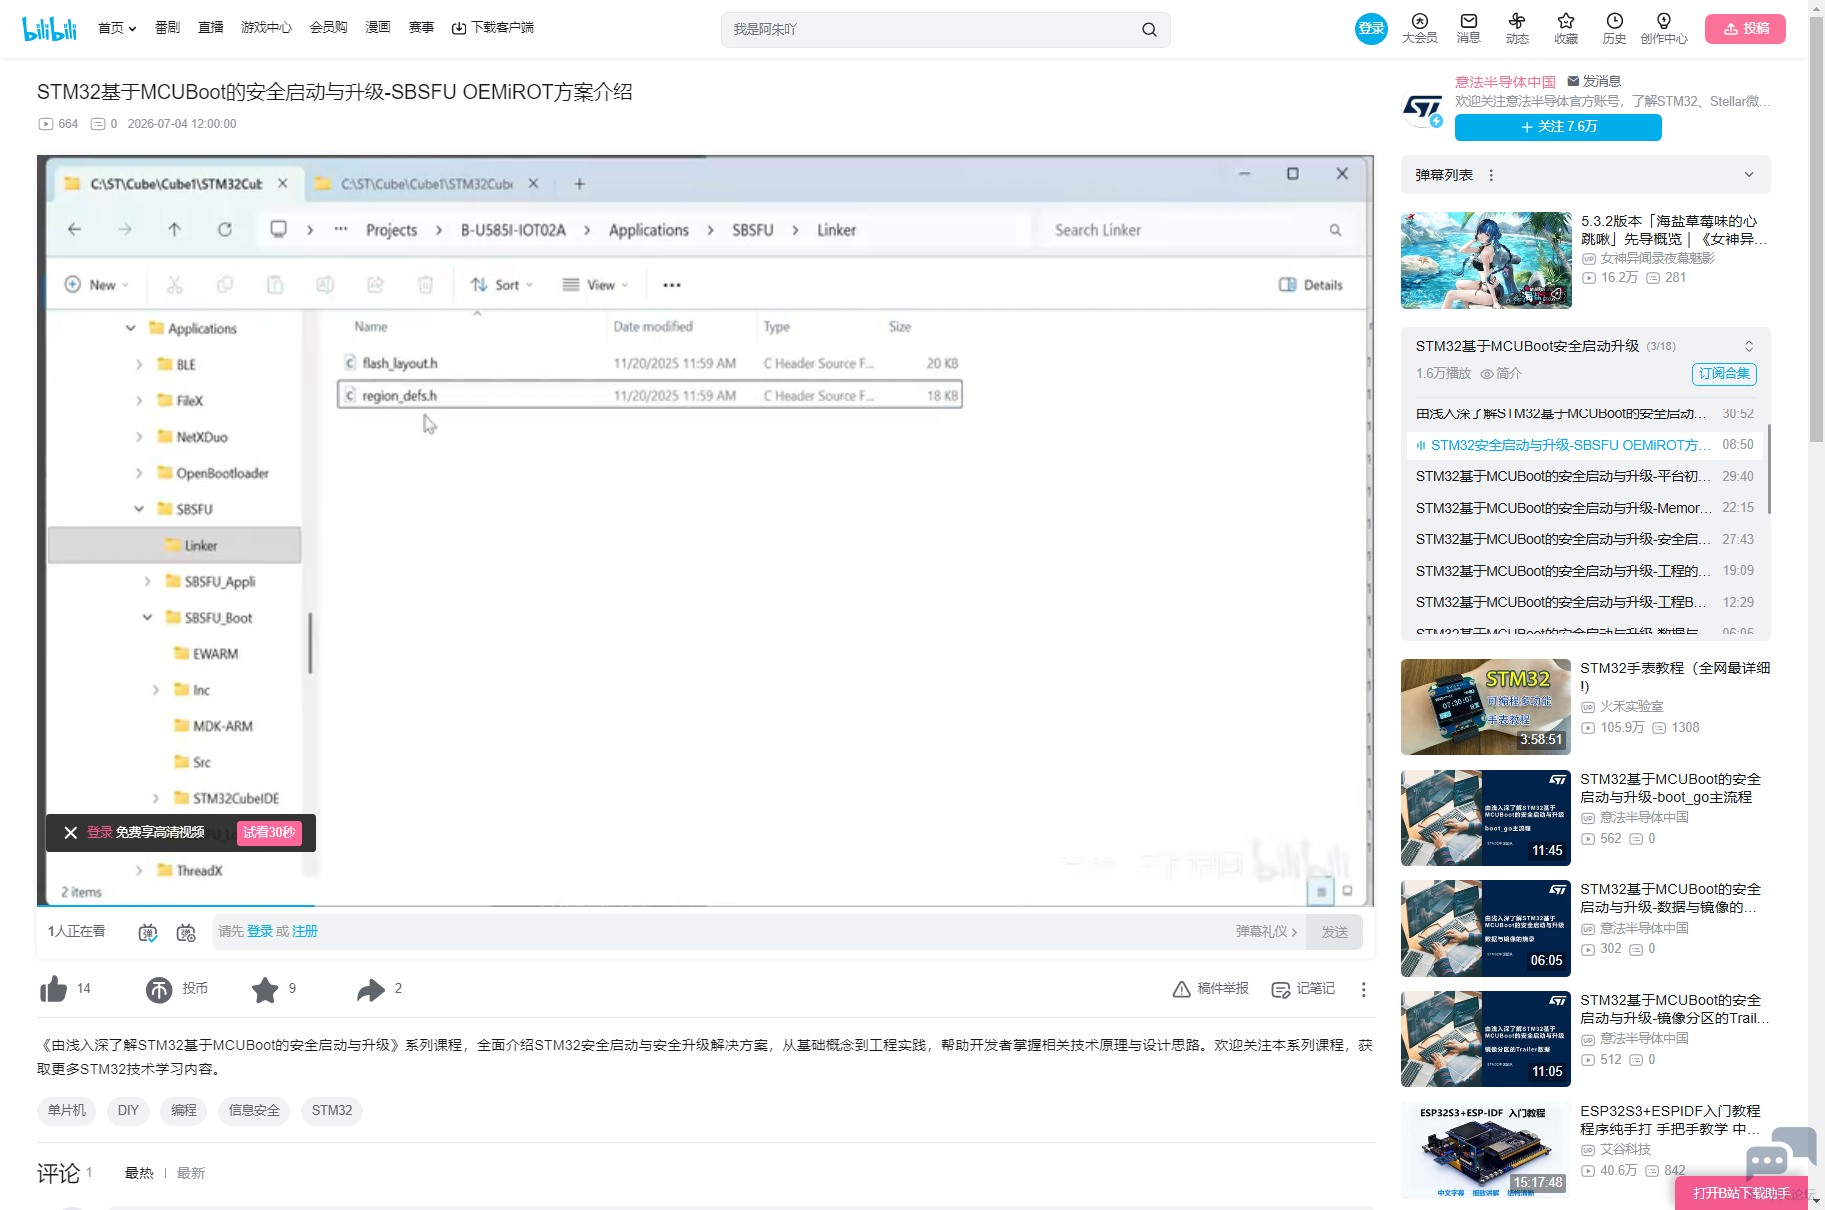Open 弹幕列表 options three-dot icon
The height and width of the screenshot is (1210, 1825).
(1491, 175)
